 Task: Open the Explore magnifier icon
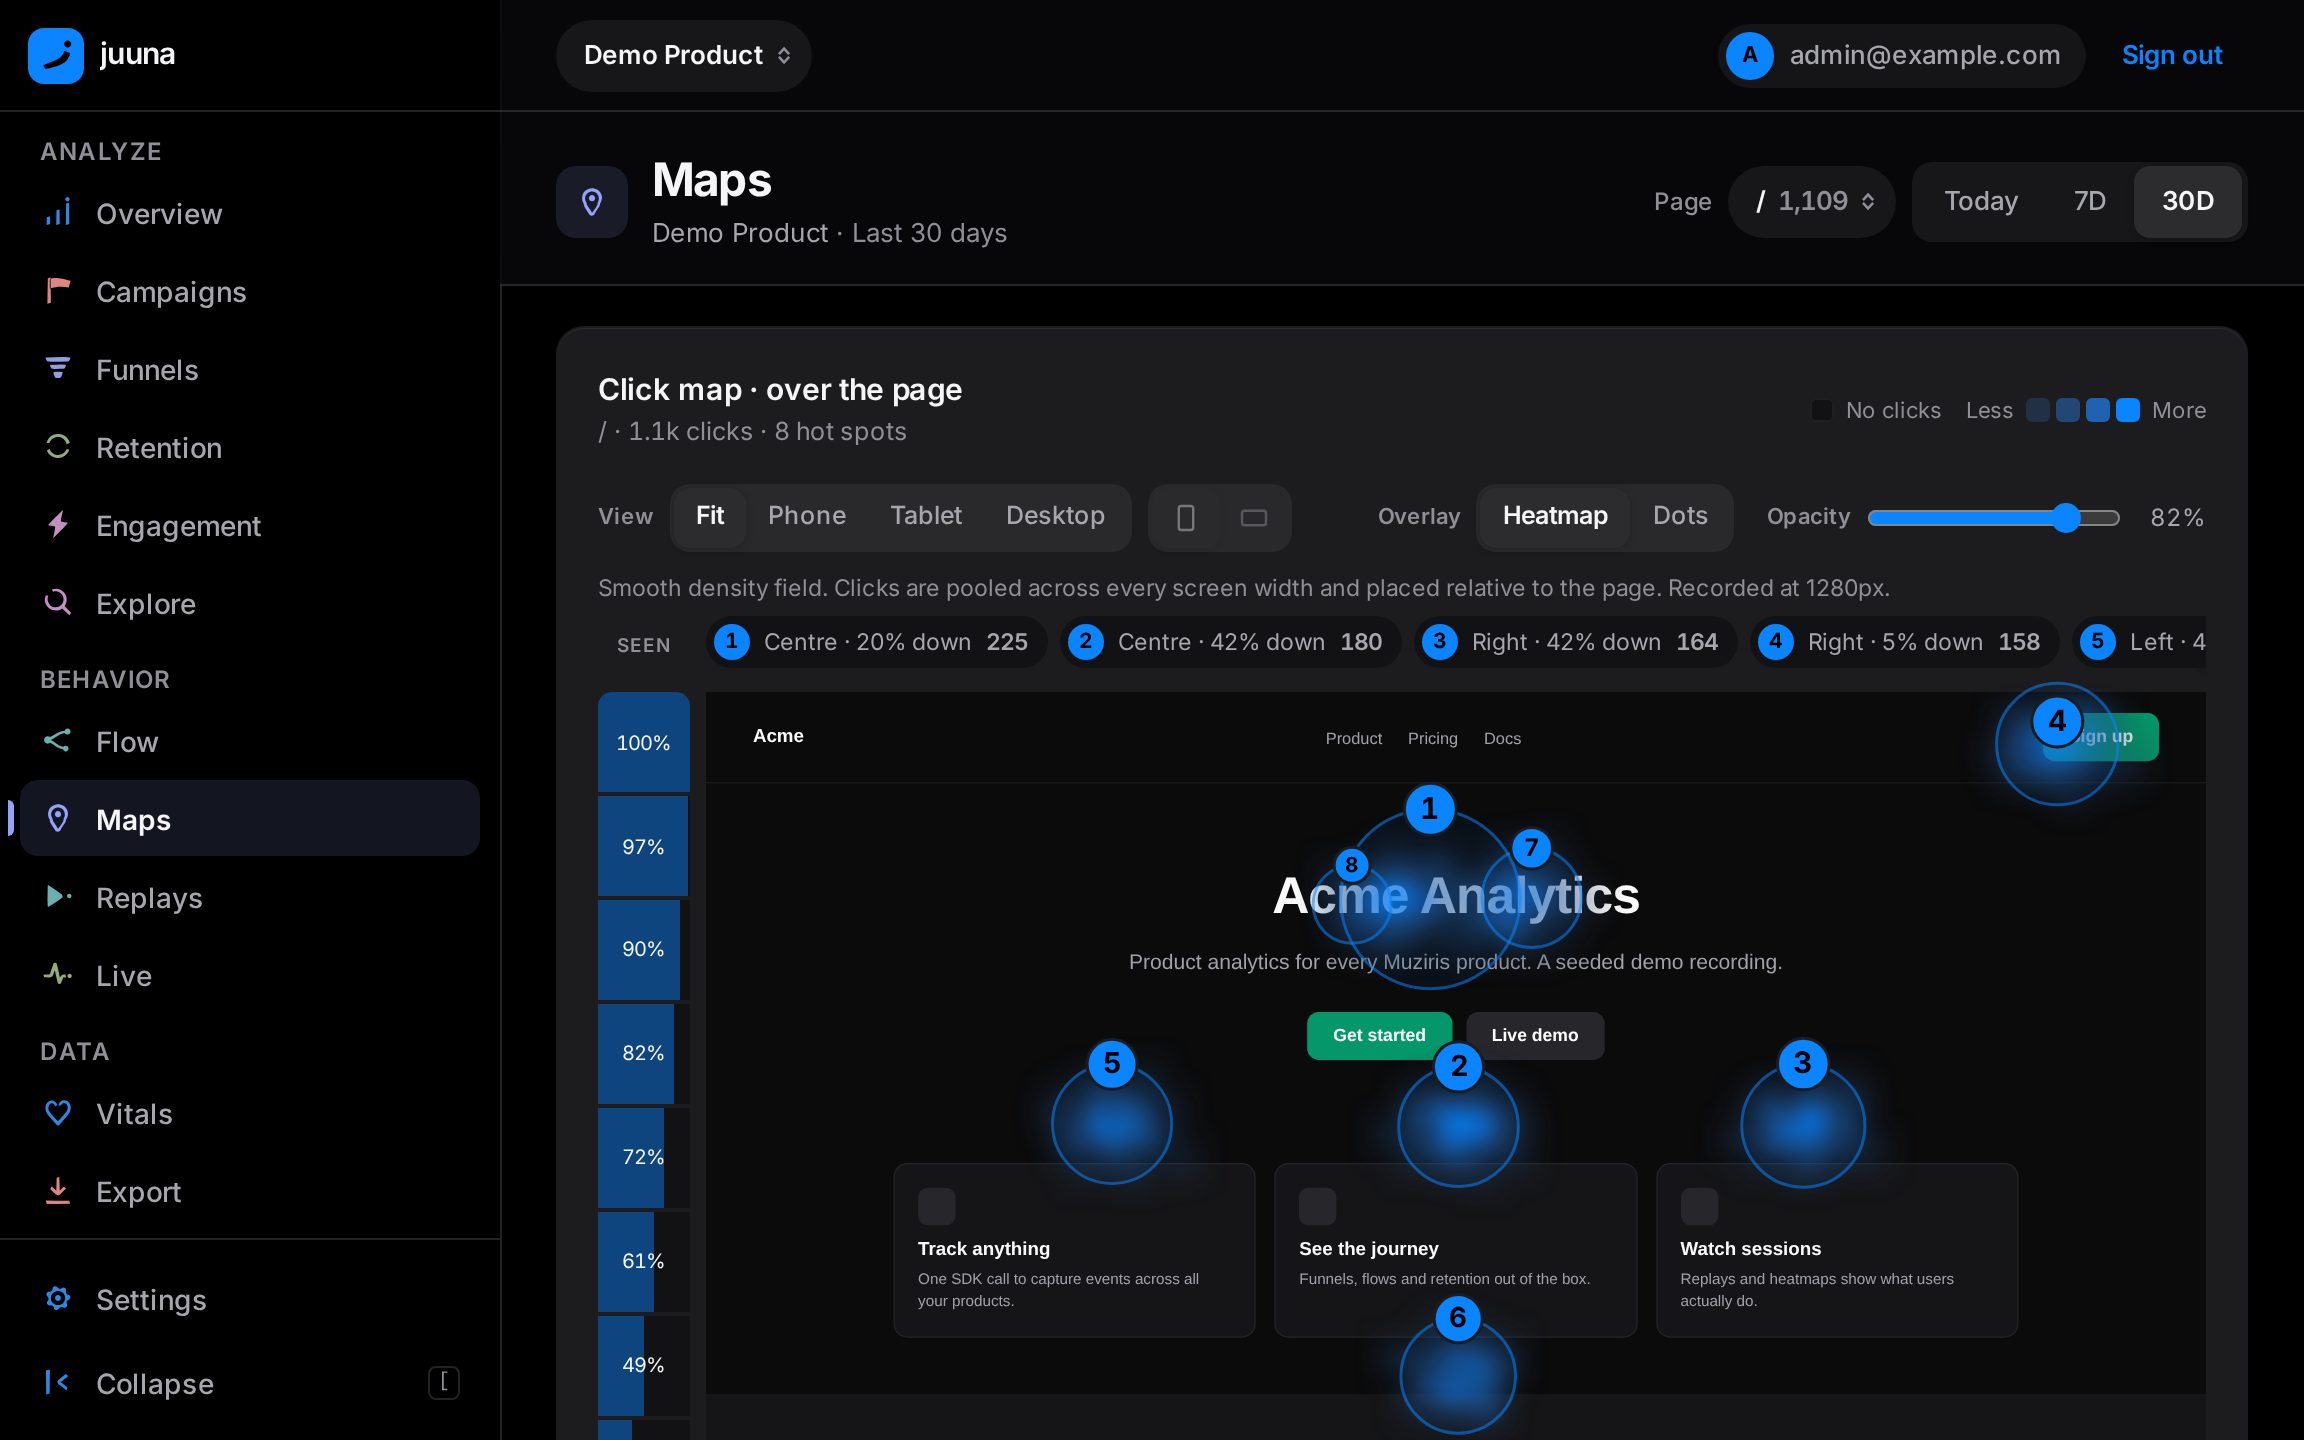coord(58,603)
